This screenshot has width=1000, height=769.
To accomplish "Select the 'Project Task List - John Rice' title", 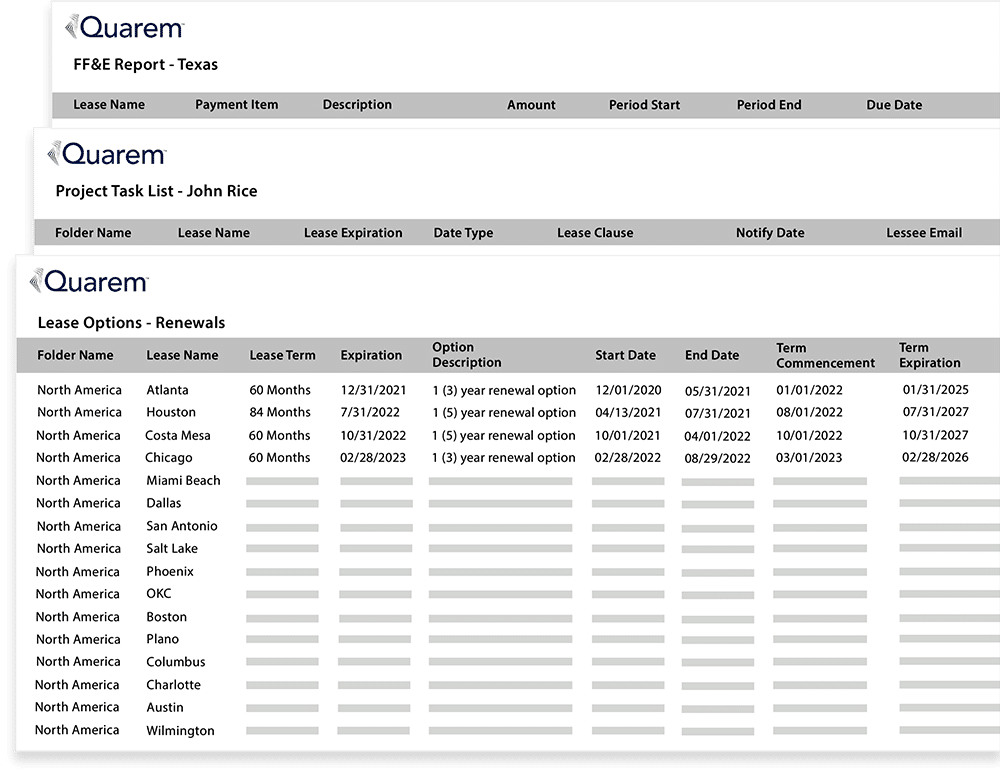I will tap(156, 191).
